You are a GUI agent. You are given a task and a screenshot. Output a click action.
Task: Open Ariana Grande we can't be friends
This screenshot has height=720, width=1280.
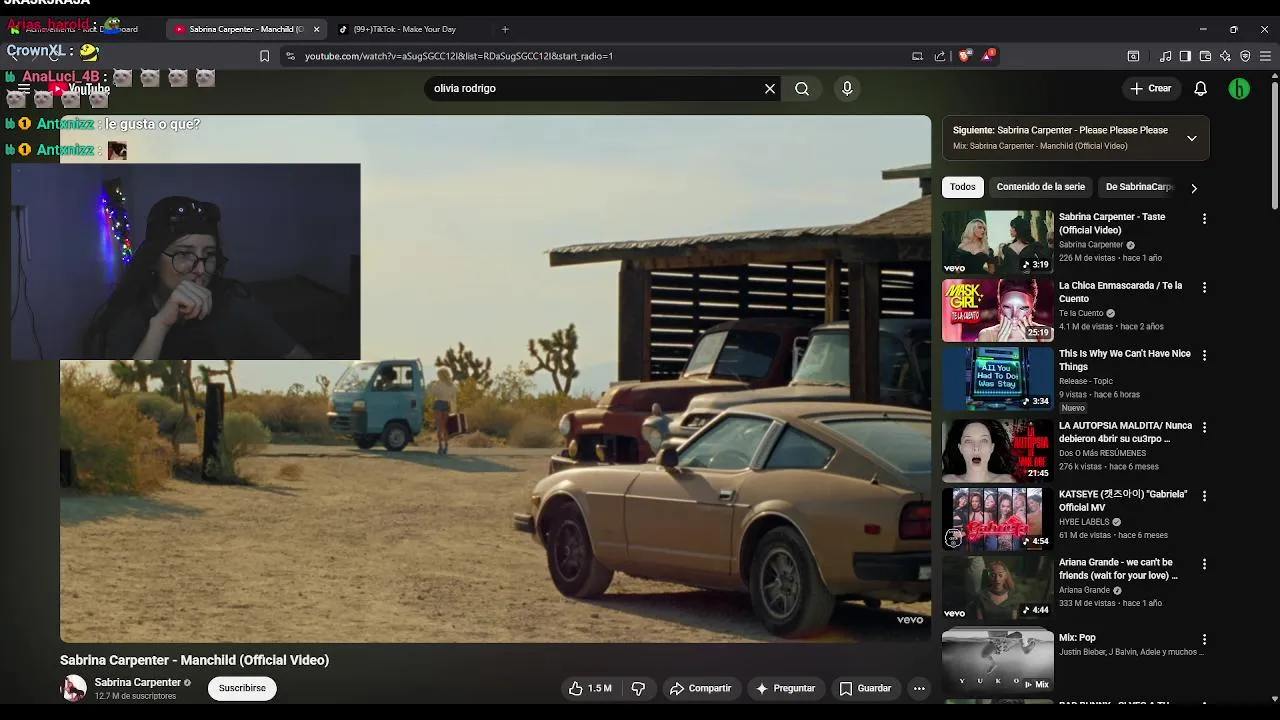pos(1118,569)
